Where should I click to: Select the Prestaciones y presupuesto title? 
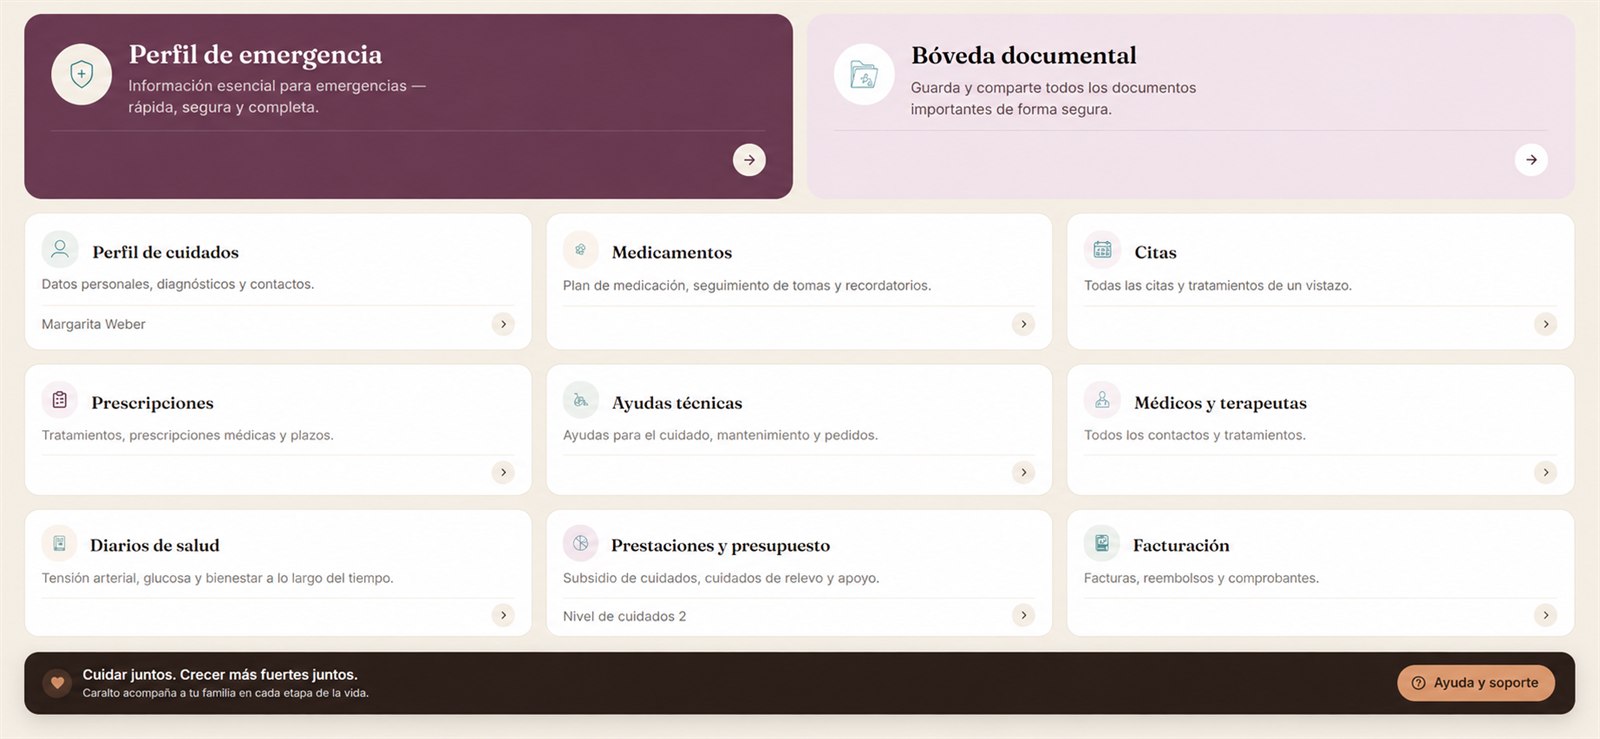coord(720,545)
